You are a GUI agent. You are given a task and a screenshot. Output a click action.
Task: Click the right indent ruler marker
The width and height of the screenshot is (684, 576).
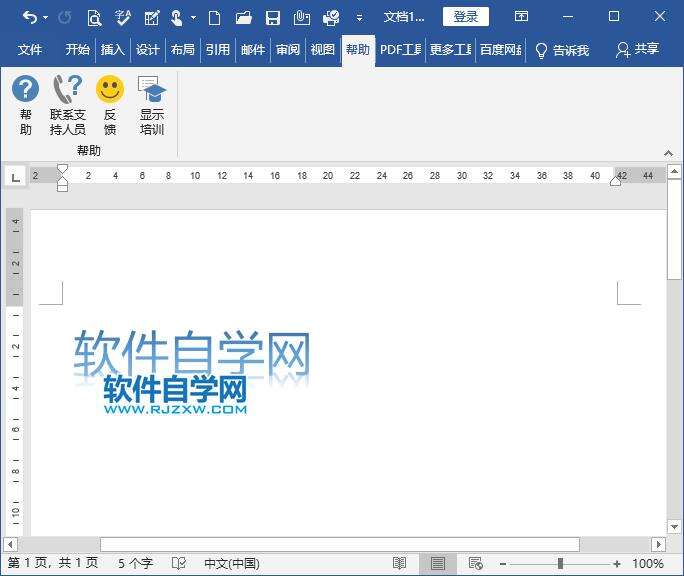click(616, 181)
